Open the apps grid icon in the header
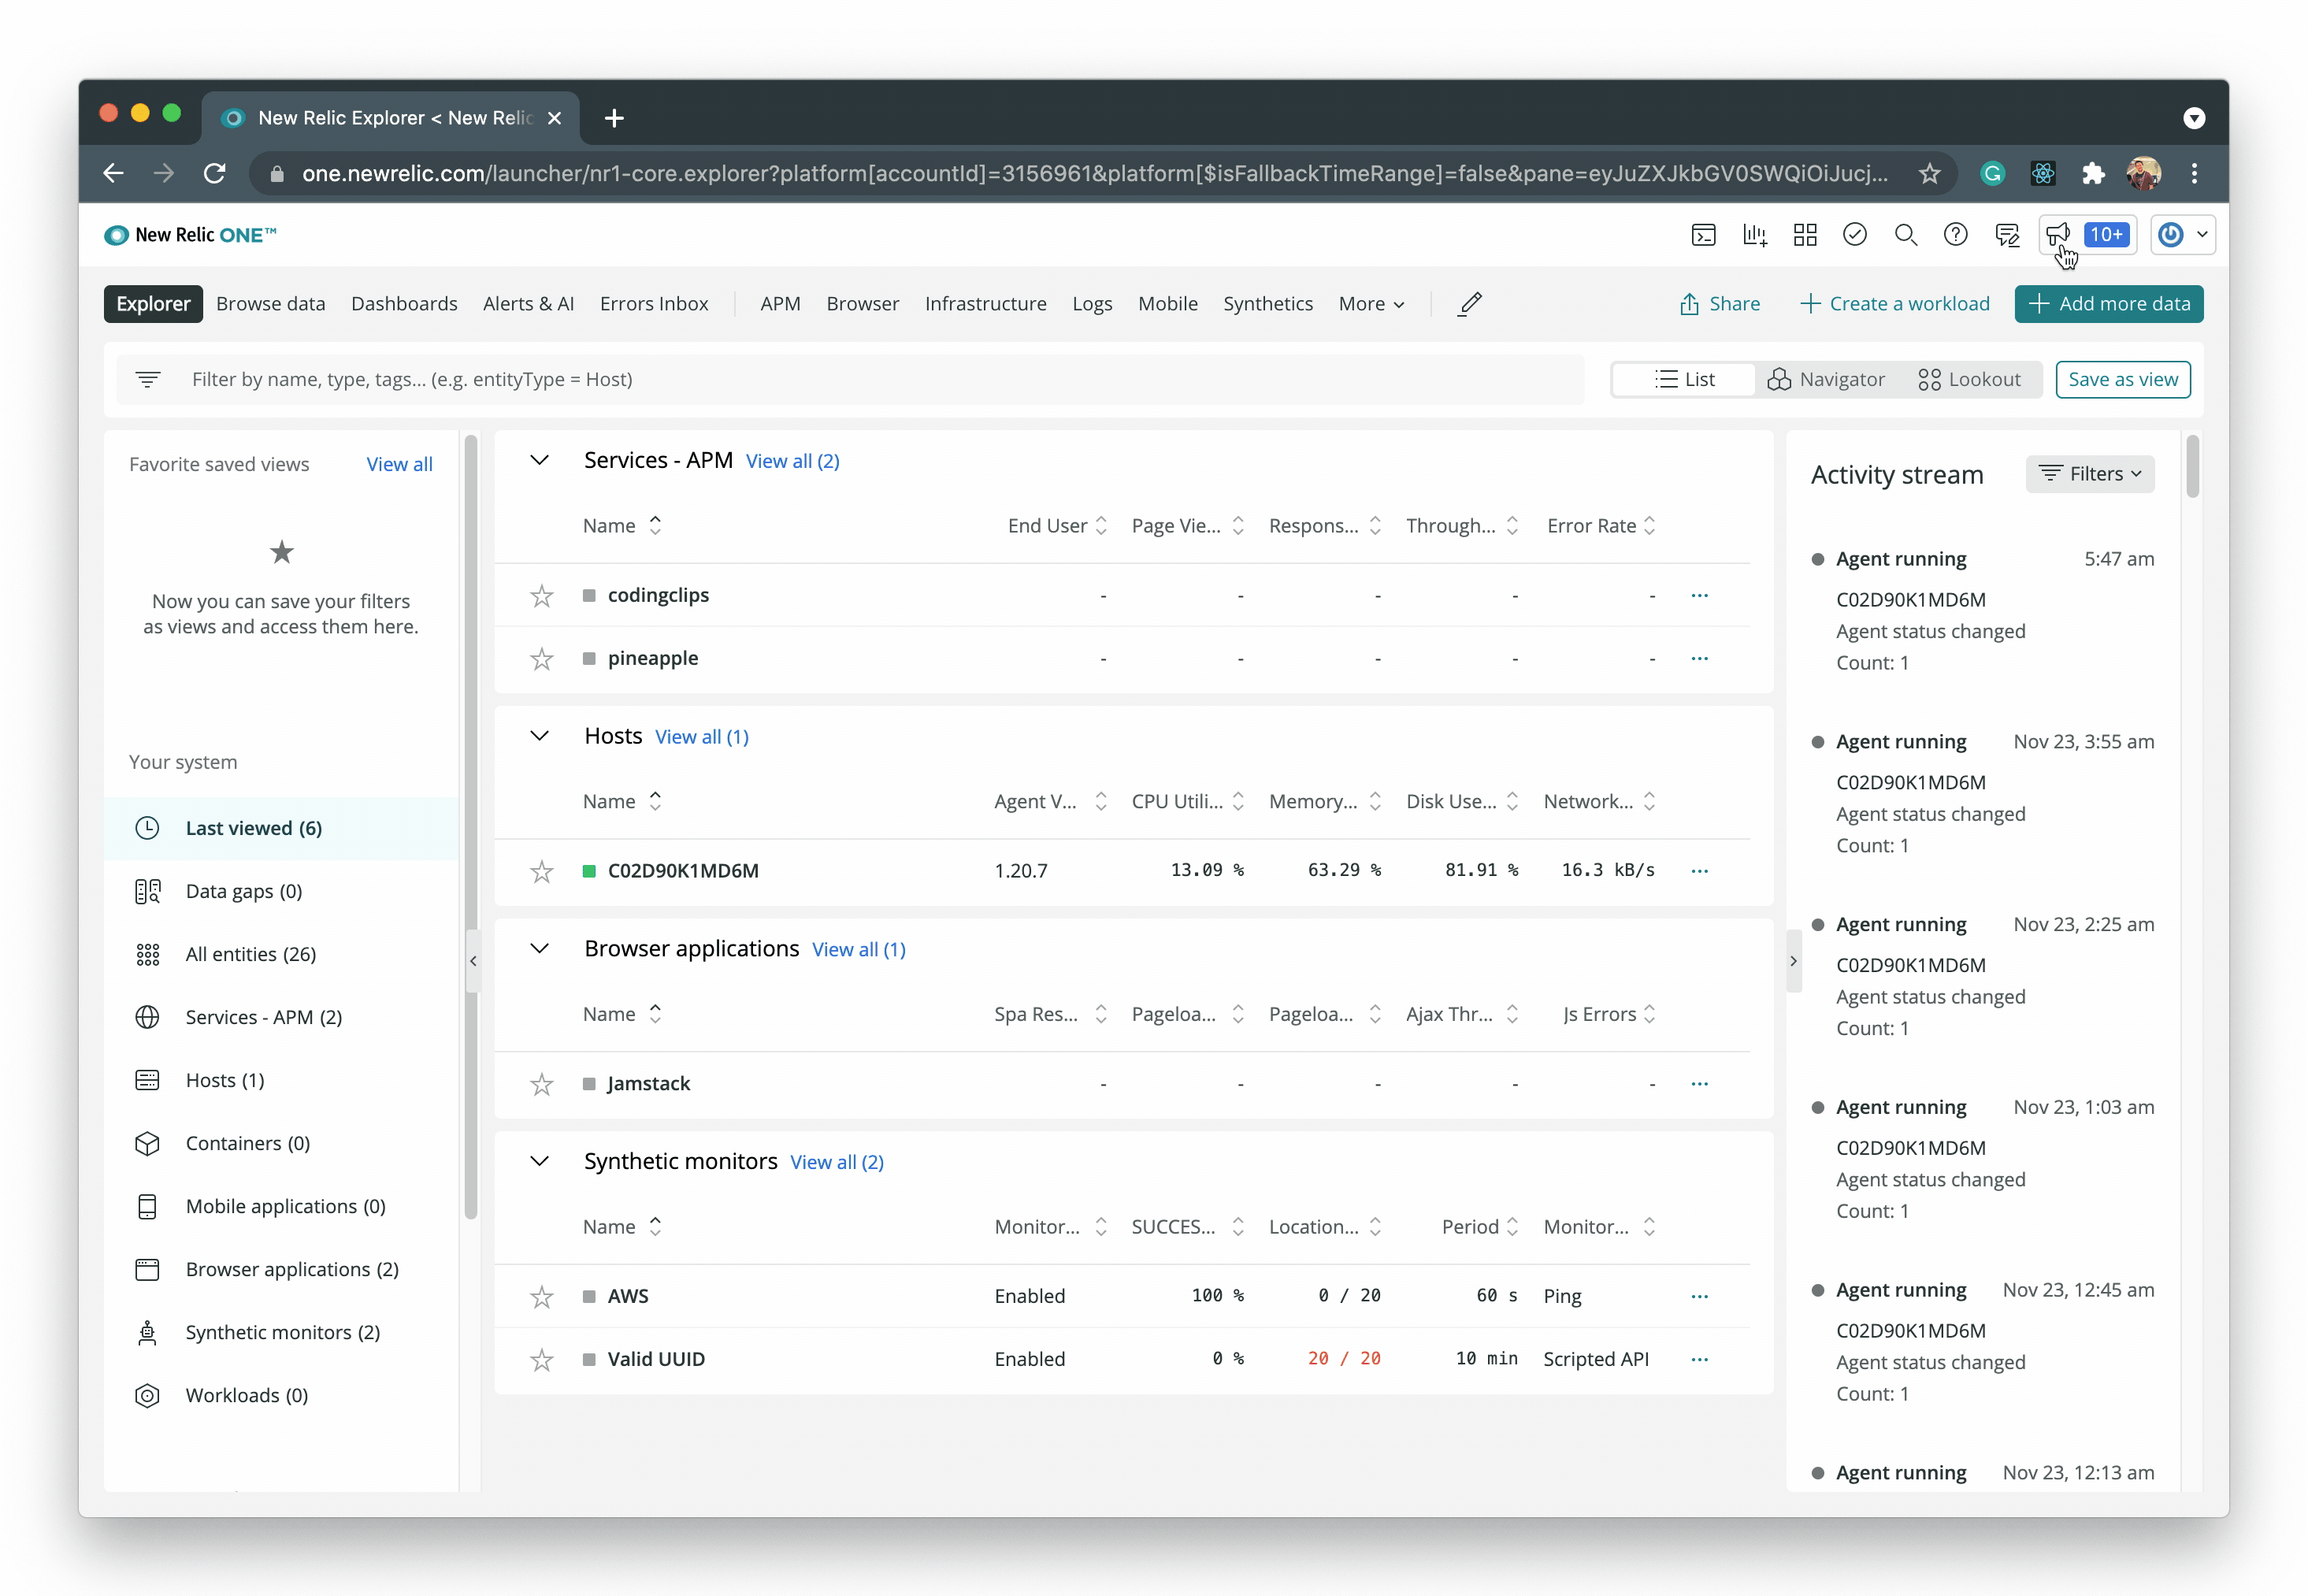2308x1596 pixels. (x=1805, y=235)
